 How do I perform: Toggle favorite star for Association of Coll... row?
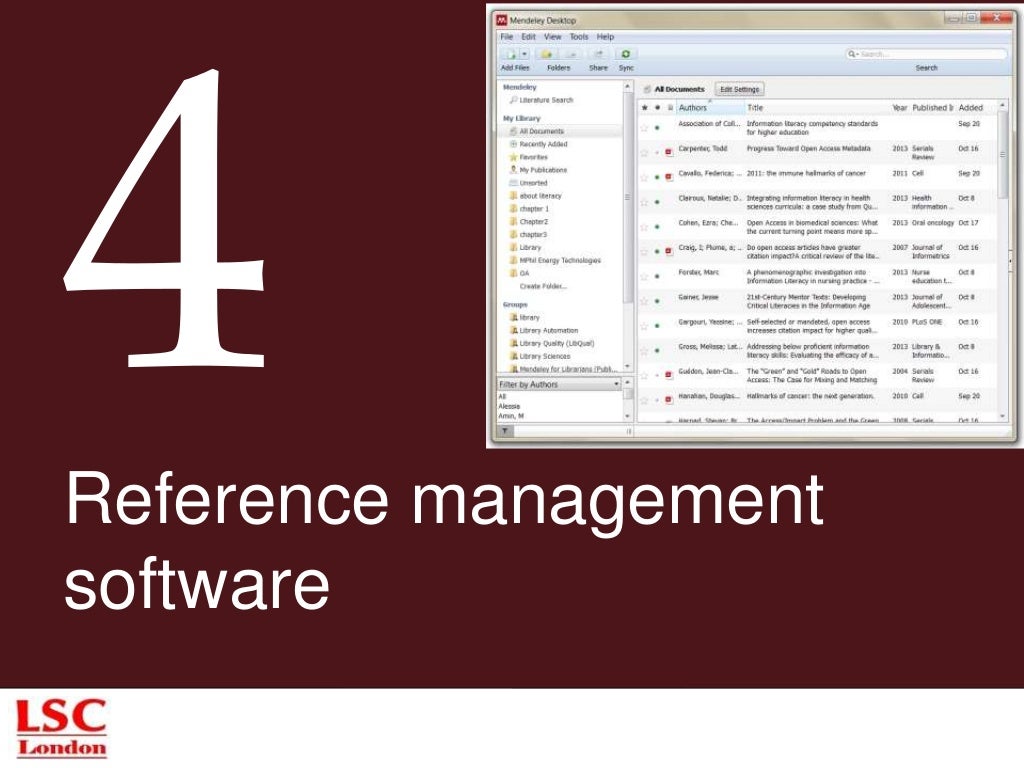[x=645, y=128]
